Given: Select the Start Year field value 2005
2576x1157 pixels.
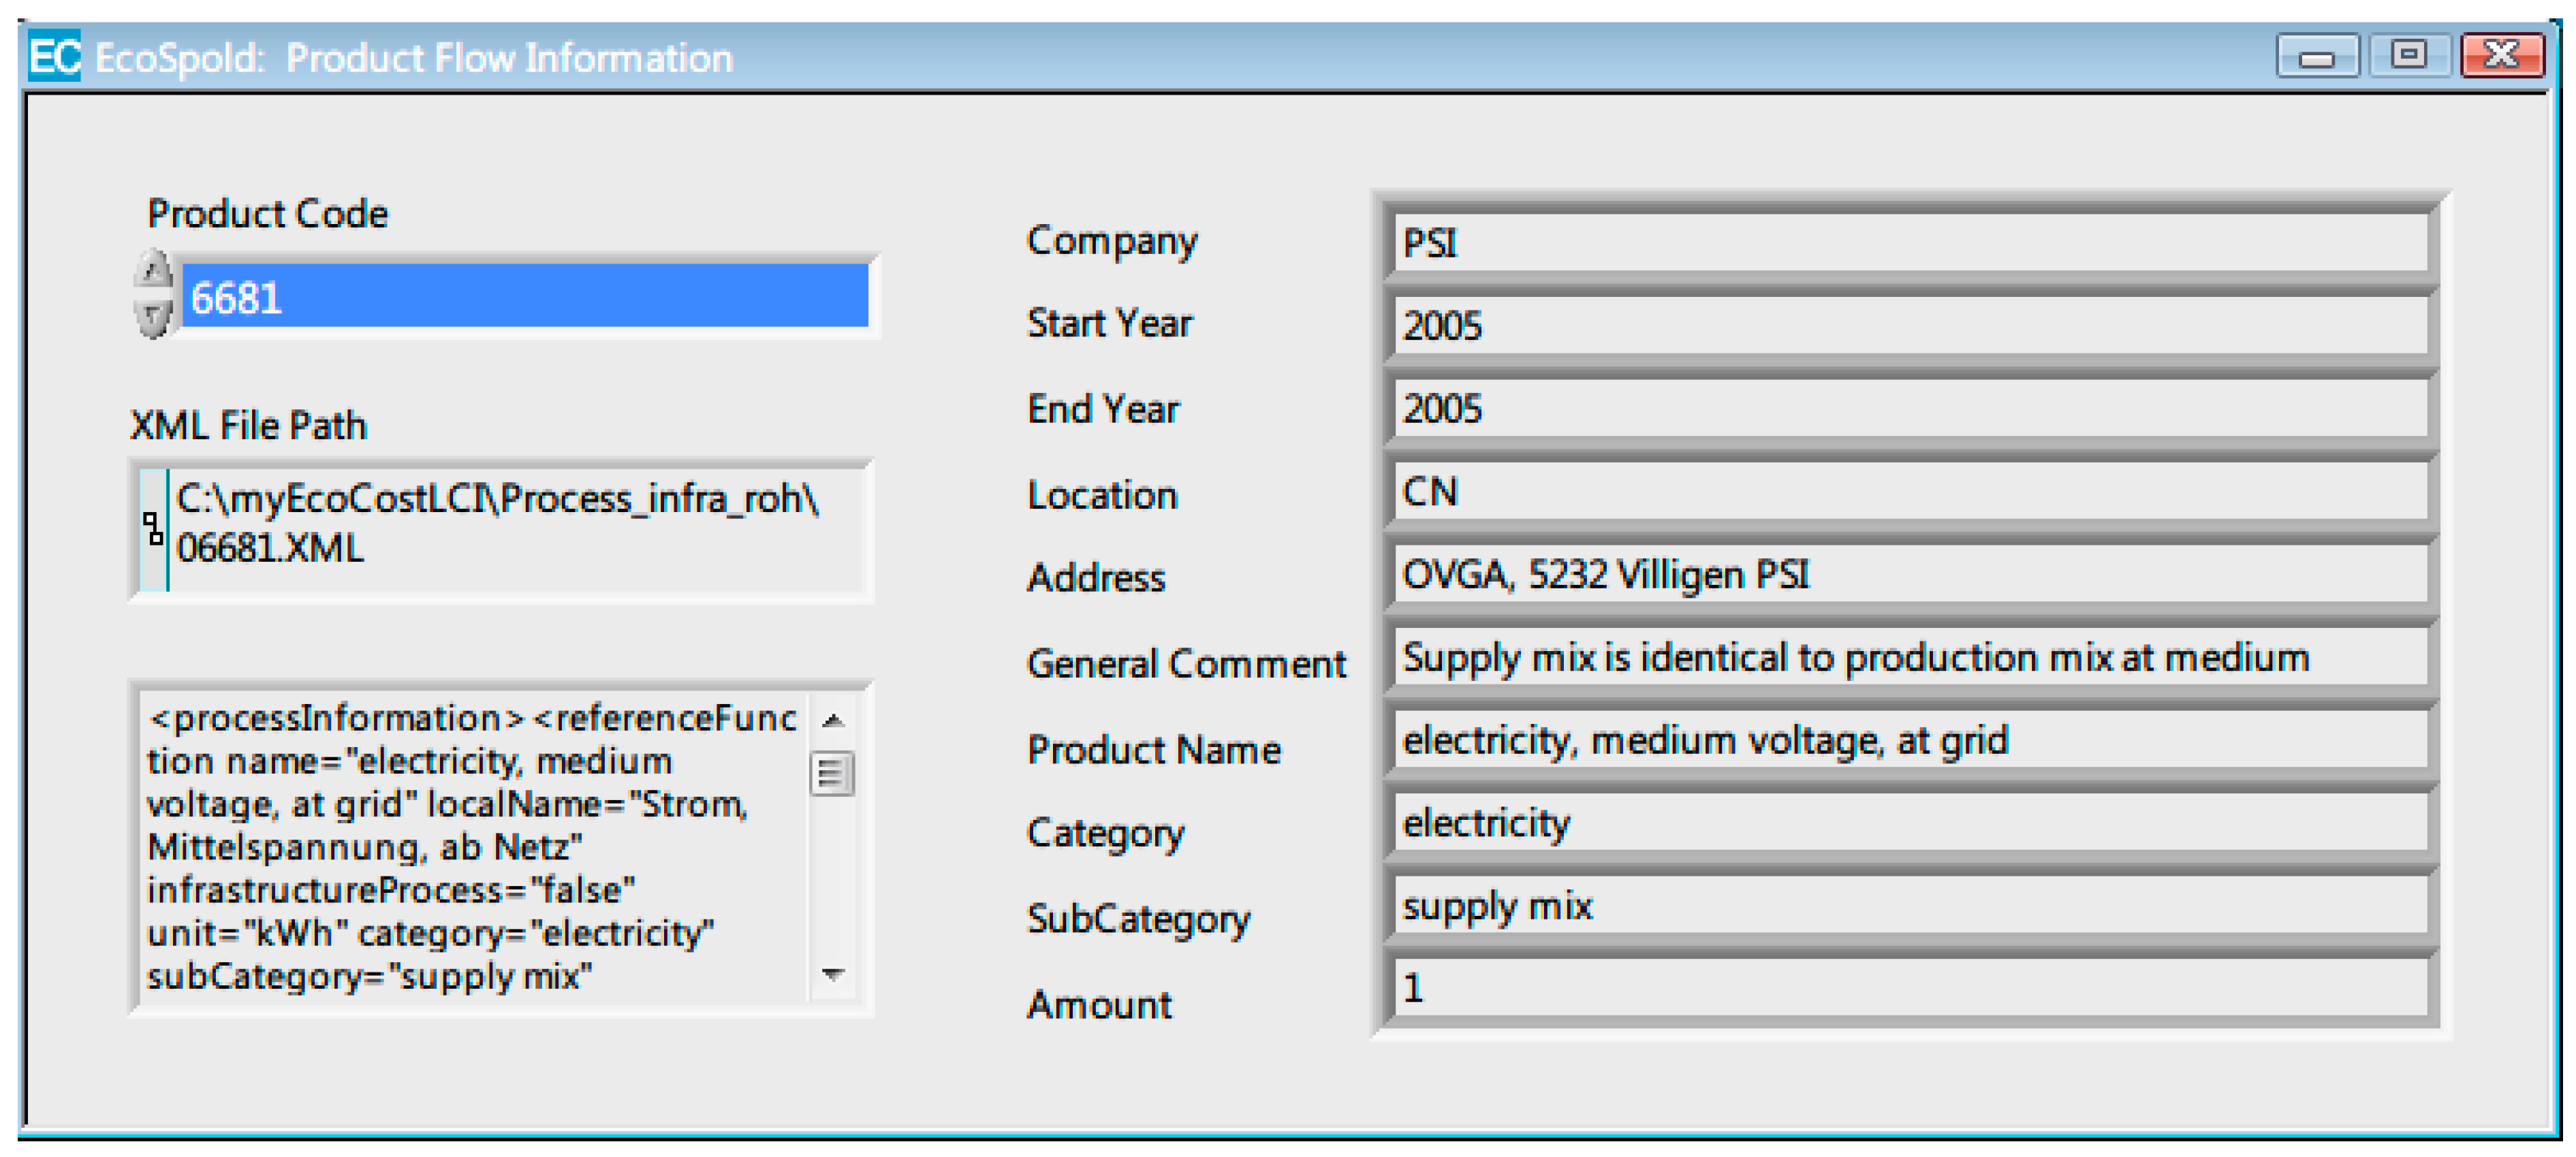Looking at the screenshot, I should (x=1911, y=325).
